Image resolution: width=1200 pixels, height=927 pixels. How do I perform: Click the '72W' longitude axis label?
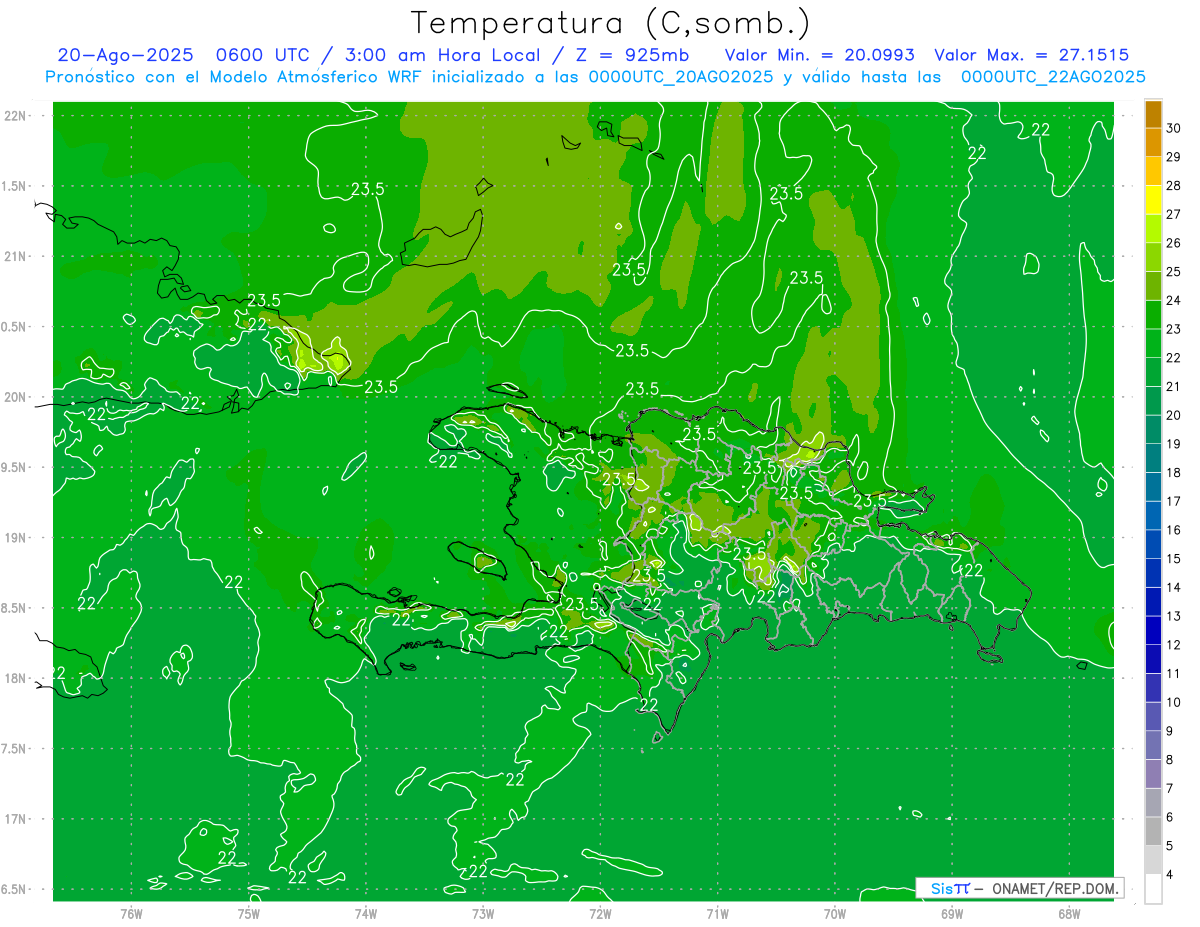(x=600, y=913)
